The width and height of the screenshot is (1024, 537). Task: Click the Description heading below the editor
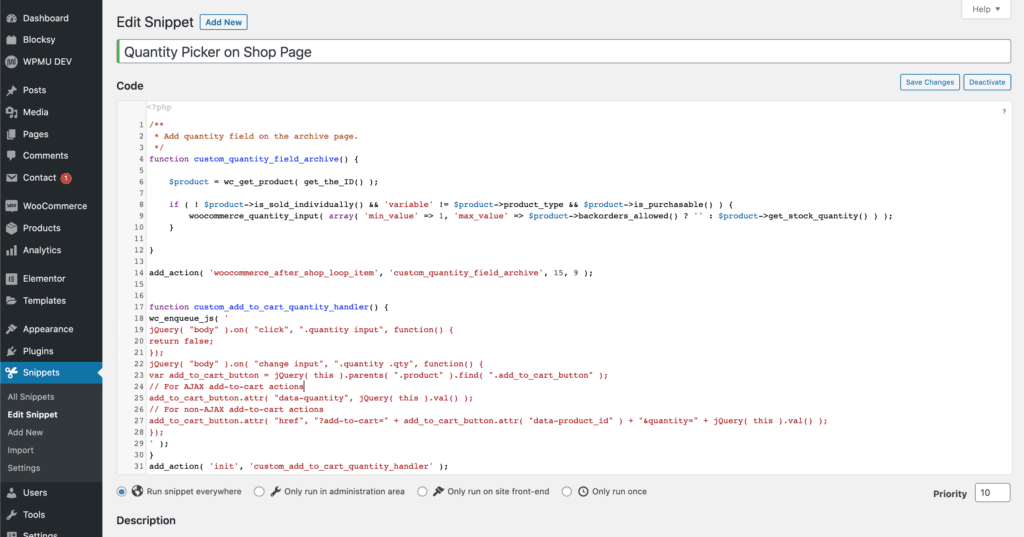pos(146,521)
